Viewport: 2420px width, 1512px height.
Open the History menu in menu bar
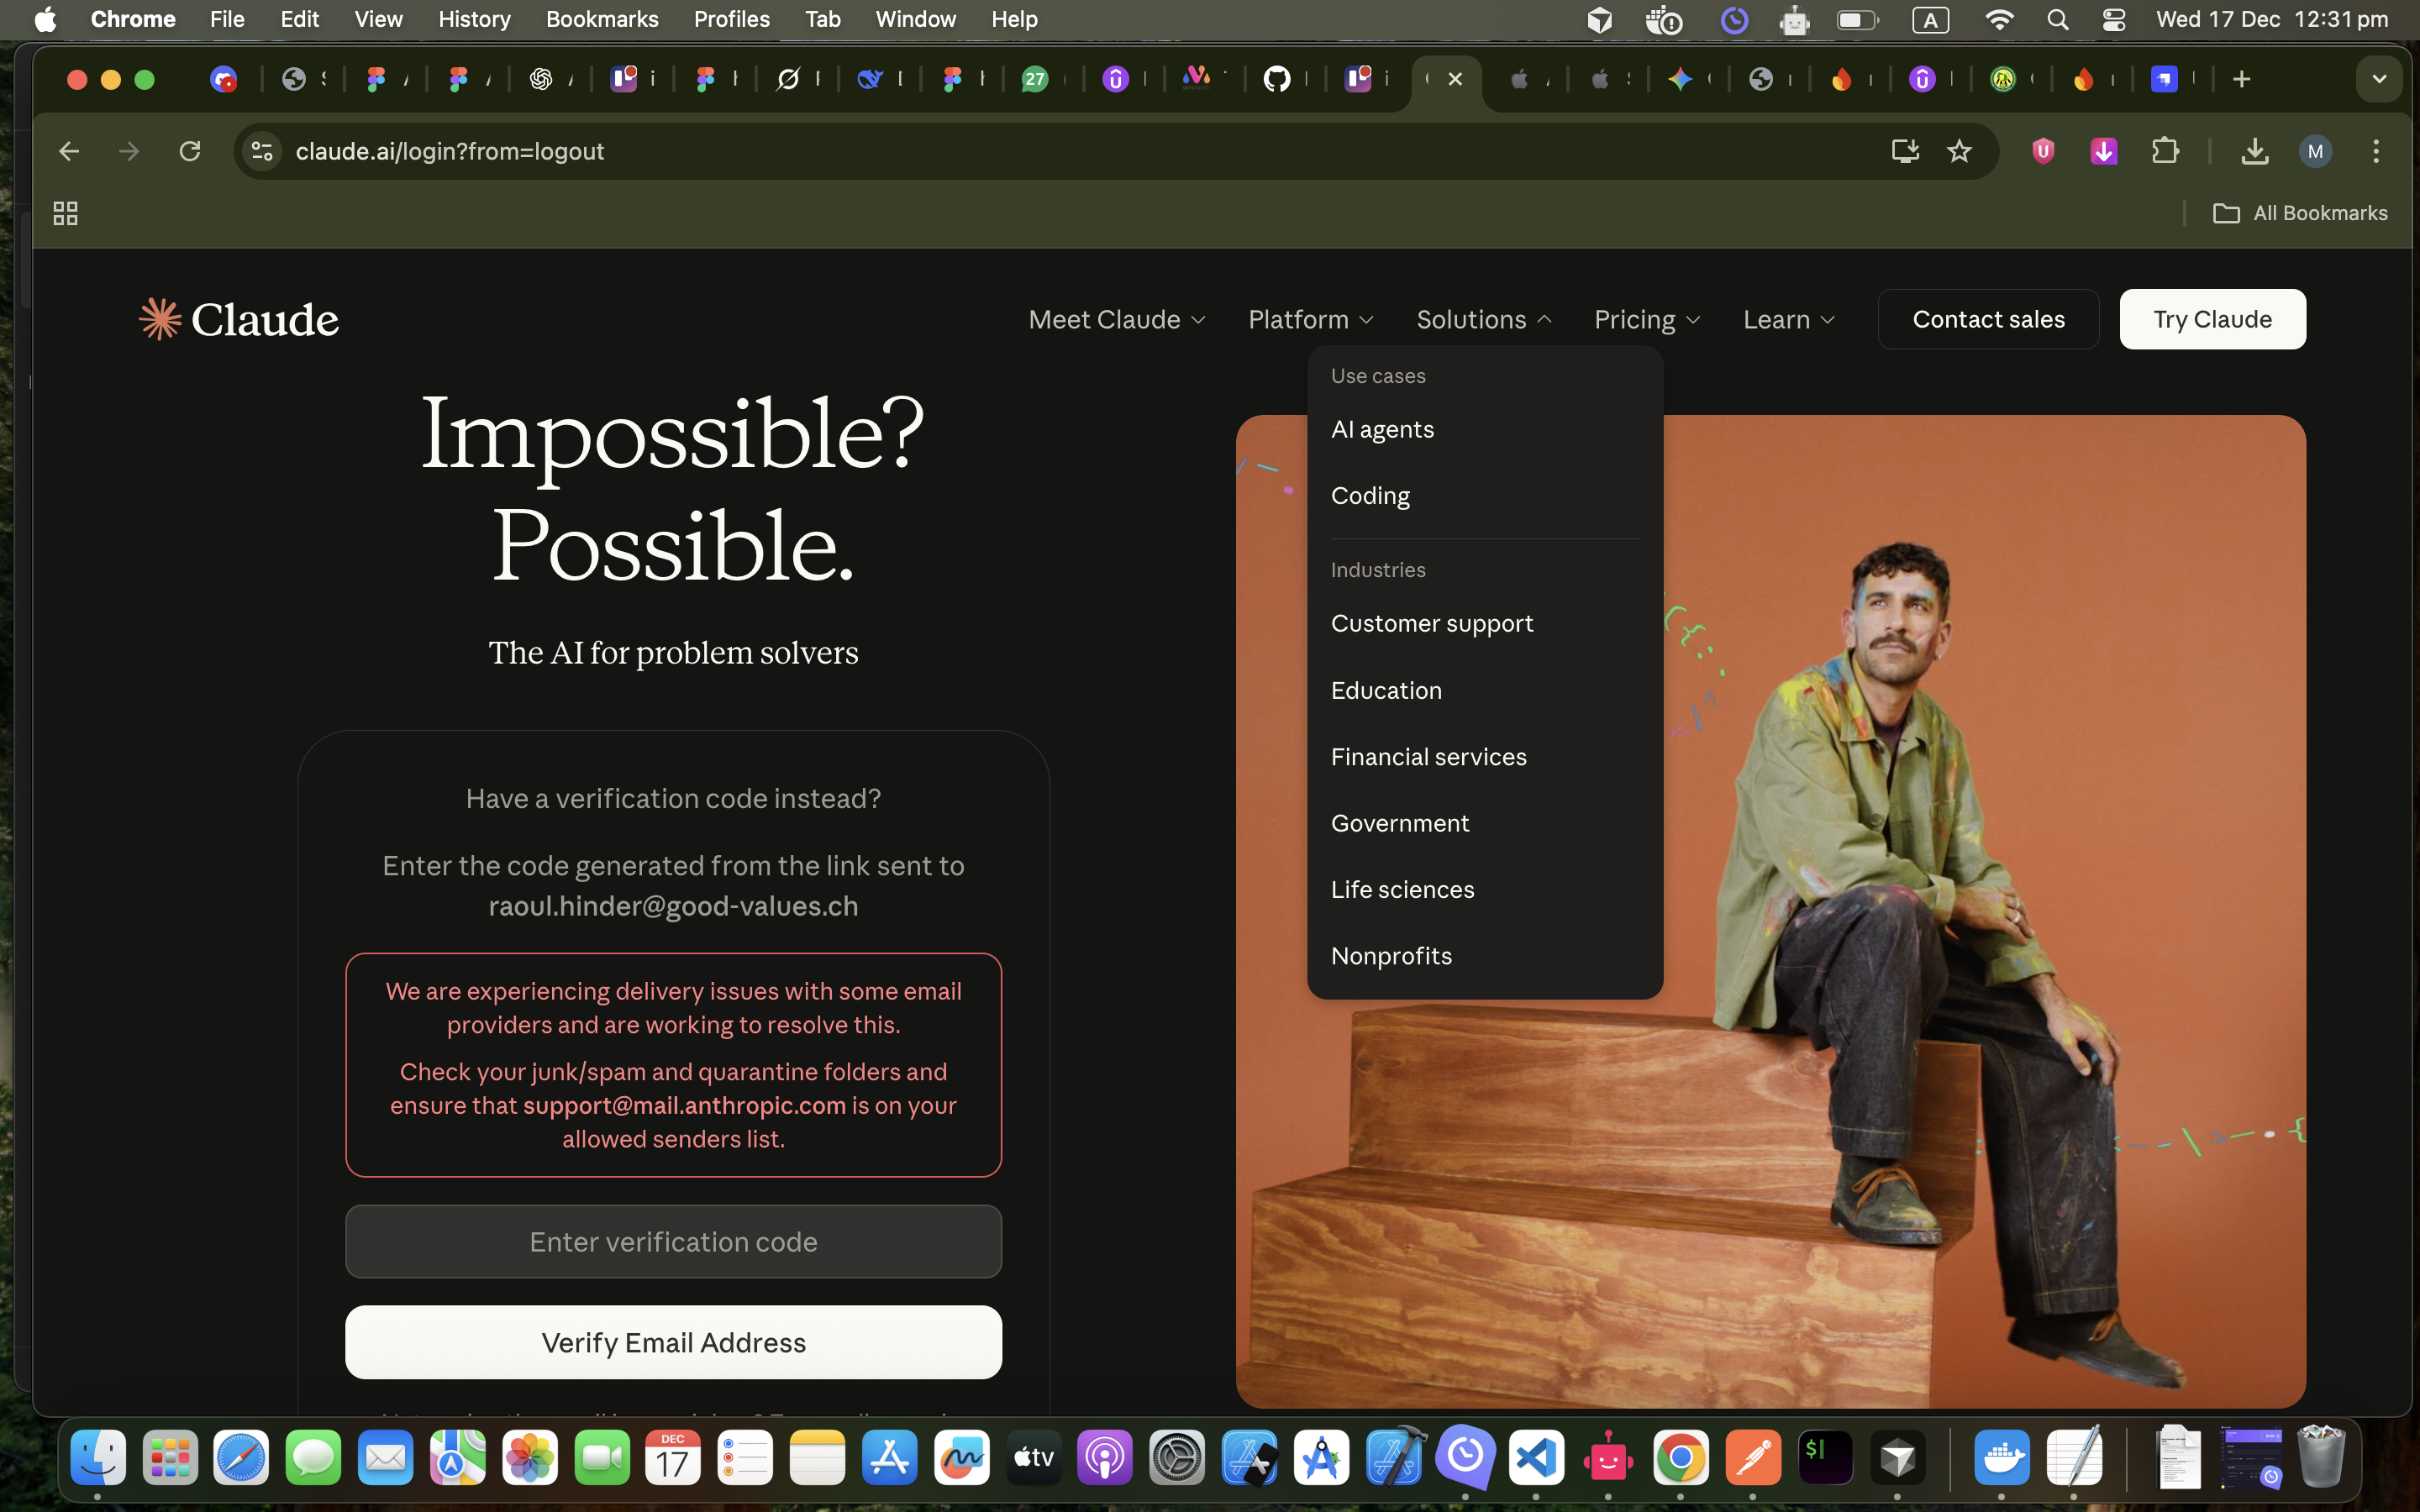coord(474,19)
